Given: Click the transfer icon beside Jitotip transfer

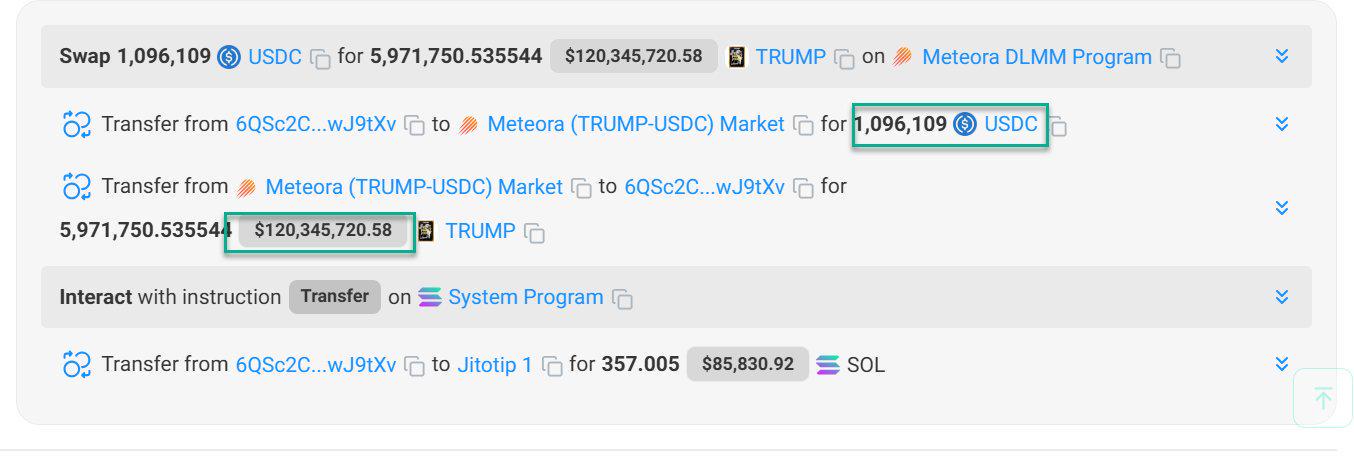Looking at the screenshot, I should click(77, 365).
